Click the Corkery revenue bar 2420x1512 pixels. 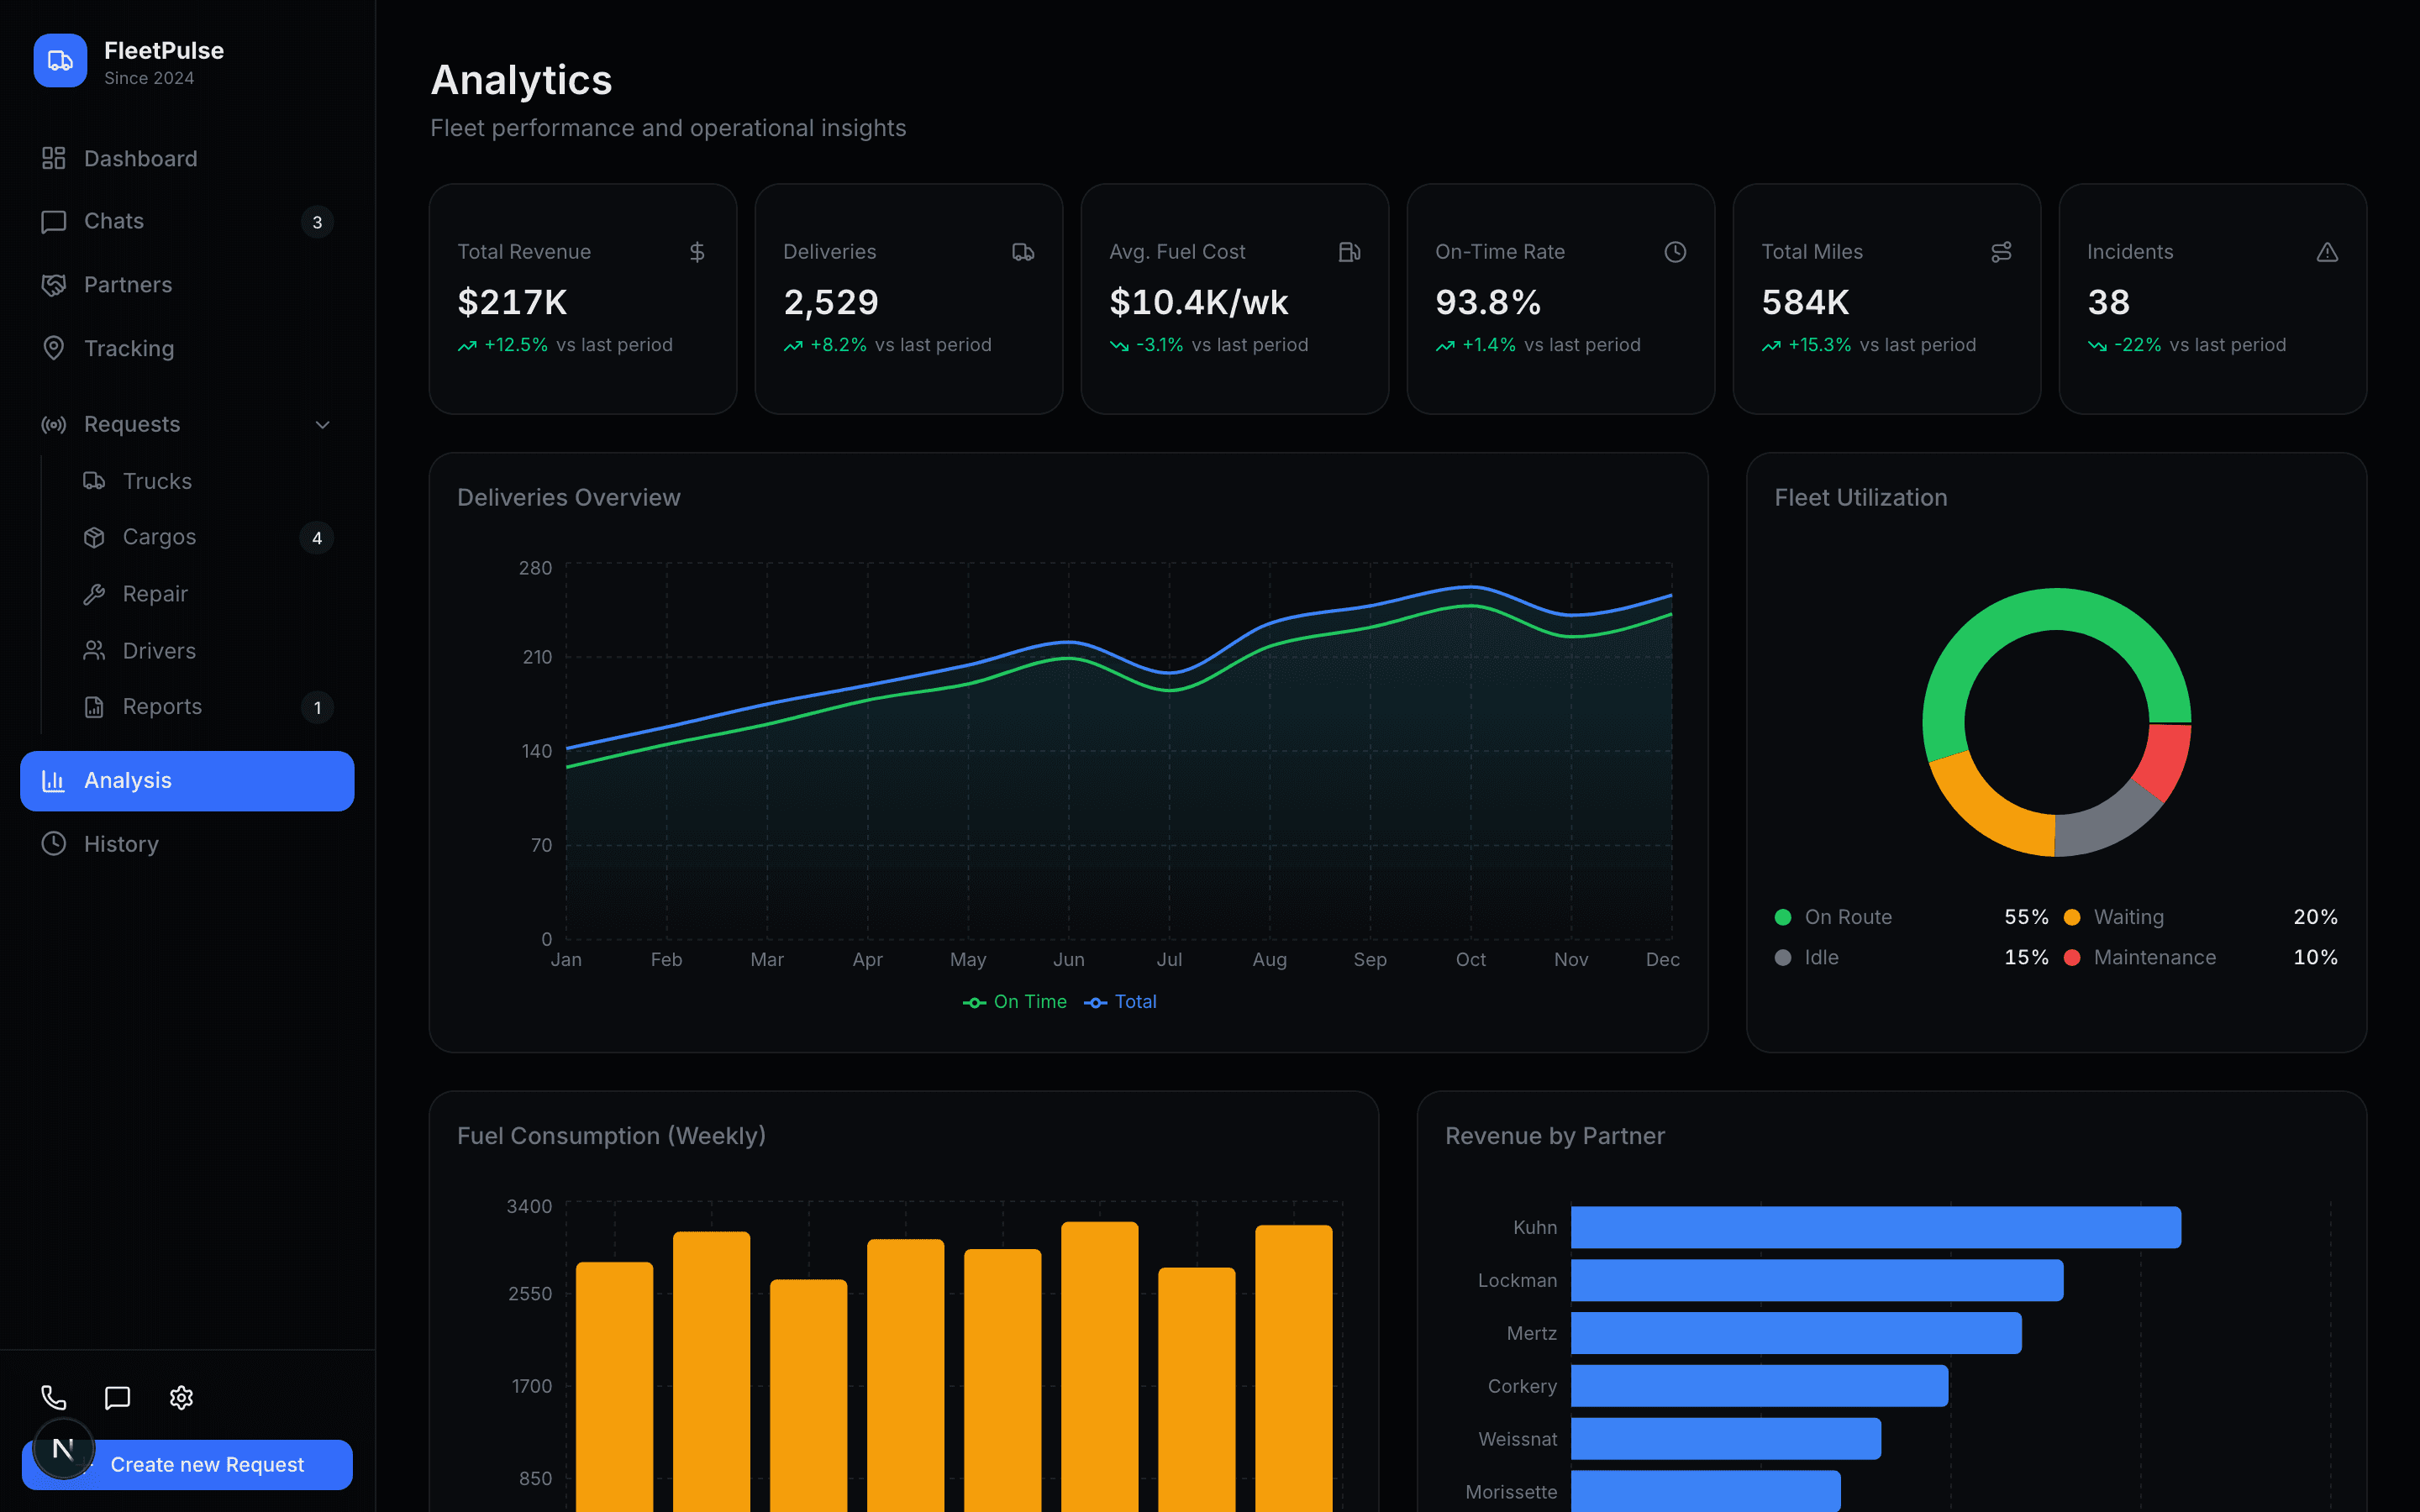1760,1386
